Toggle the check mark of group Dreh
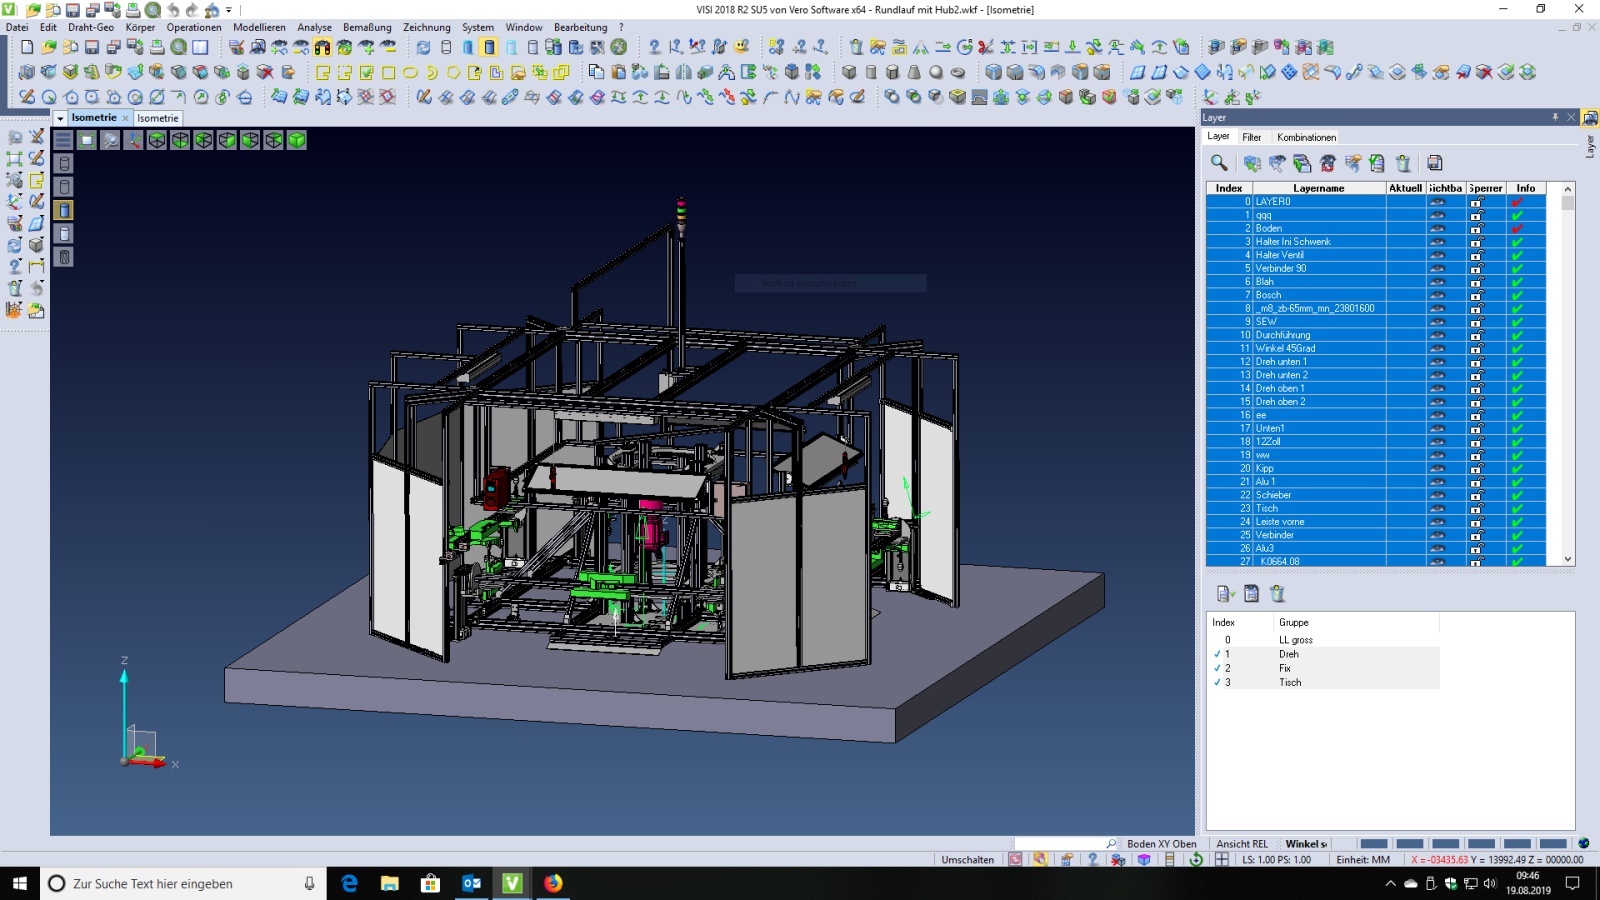The width and height of the screenshot is (1600, 900). tap(1217, 654)
